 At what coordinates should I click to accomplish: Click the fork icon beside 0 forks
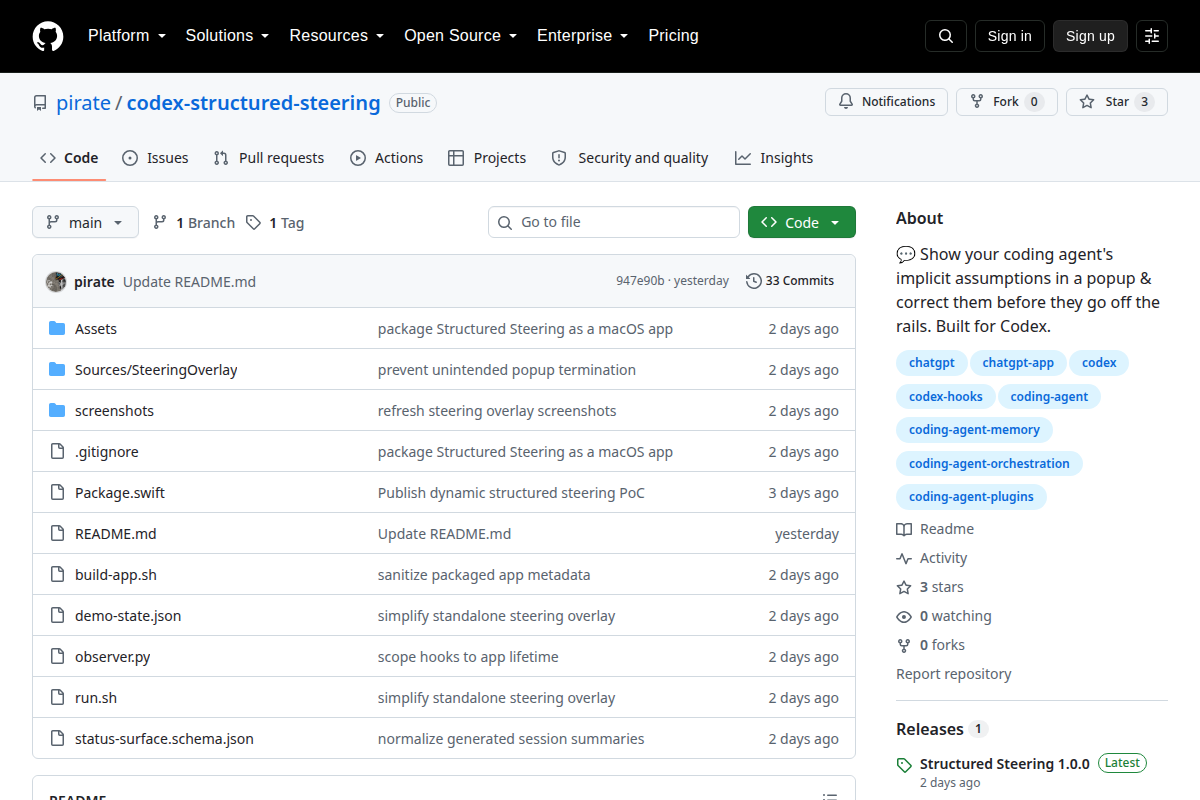[x=904, y=645]
